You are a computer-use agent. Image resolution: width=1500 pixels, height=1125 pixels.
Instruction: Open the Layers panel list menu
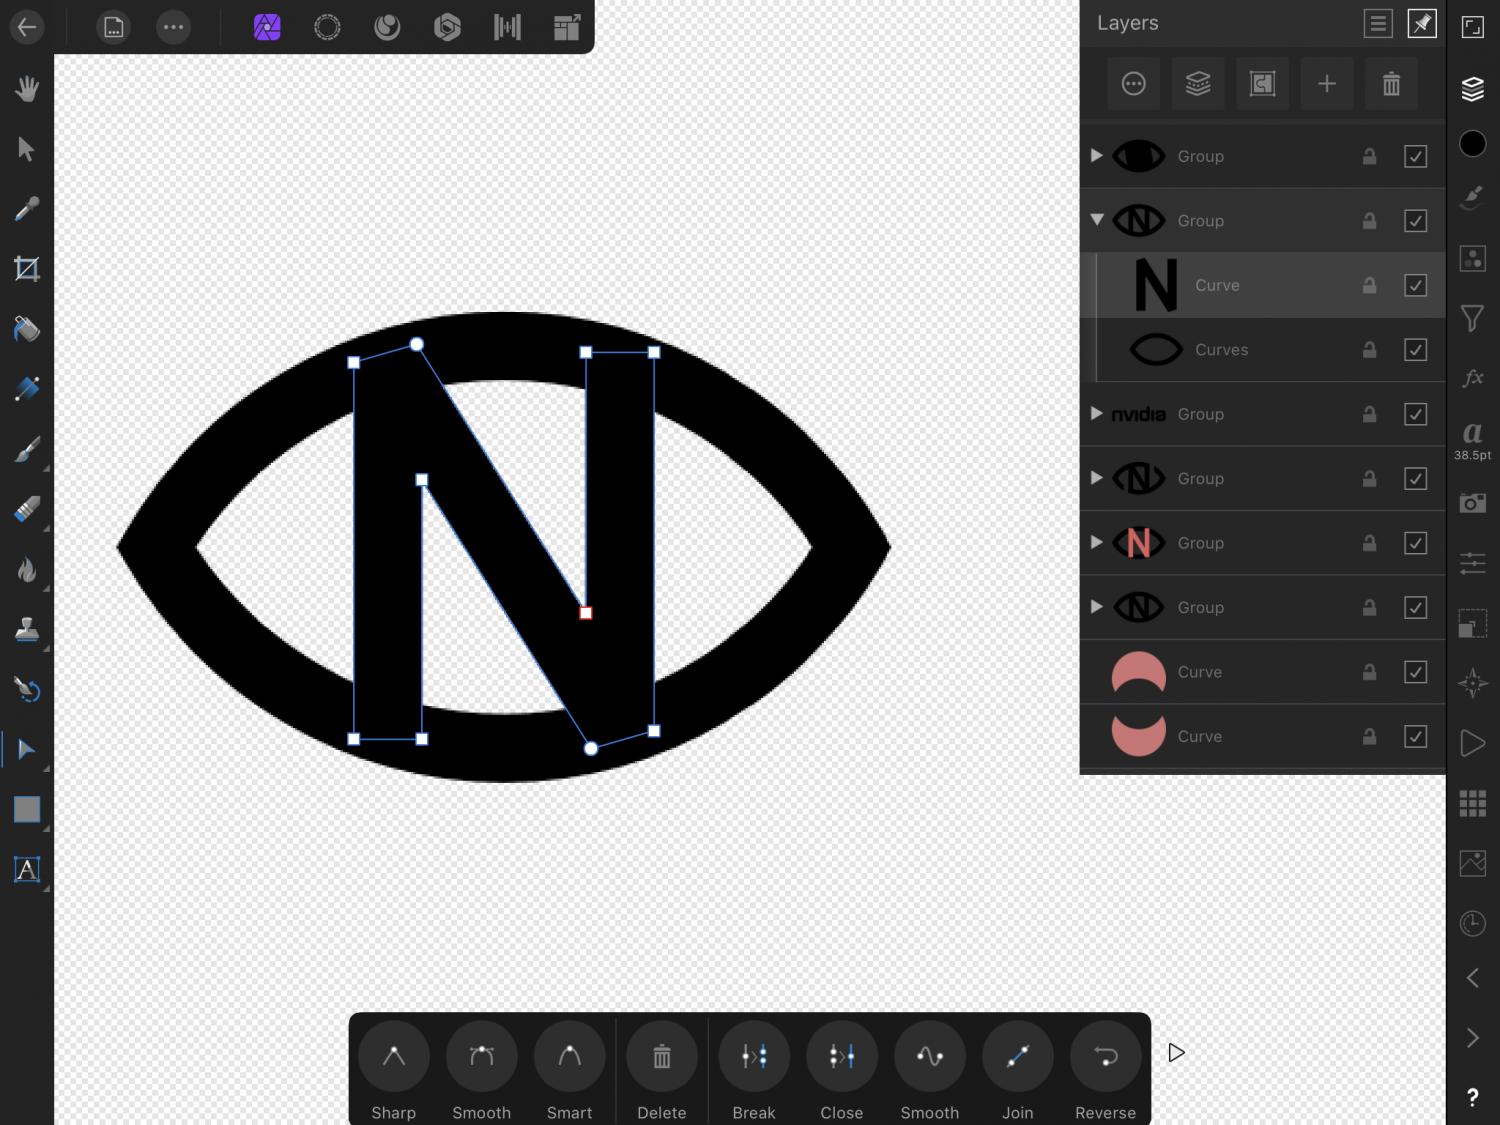coord(1378,23)
